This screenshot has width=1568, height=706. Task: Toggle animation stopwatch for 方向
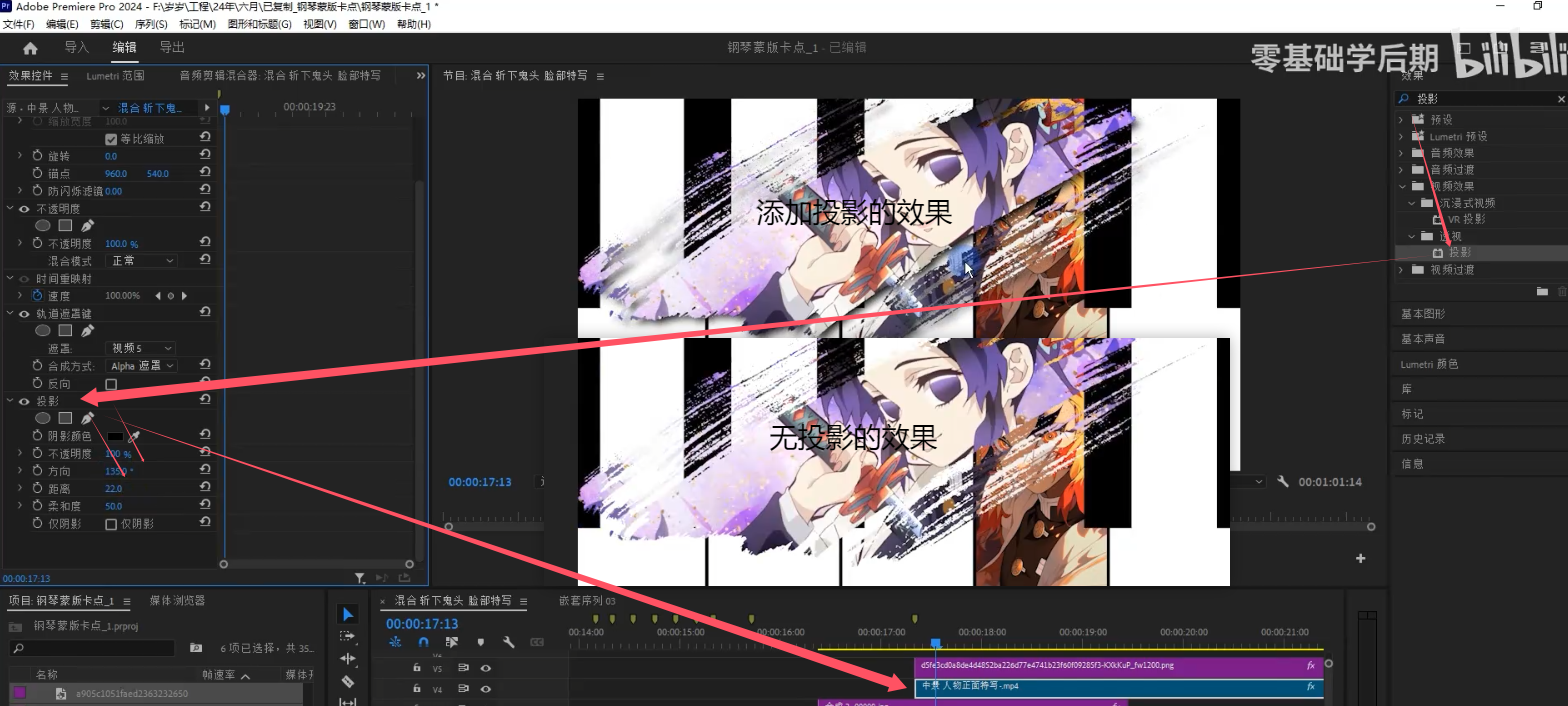38,471
